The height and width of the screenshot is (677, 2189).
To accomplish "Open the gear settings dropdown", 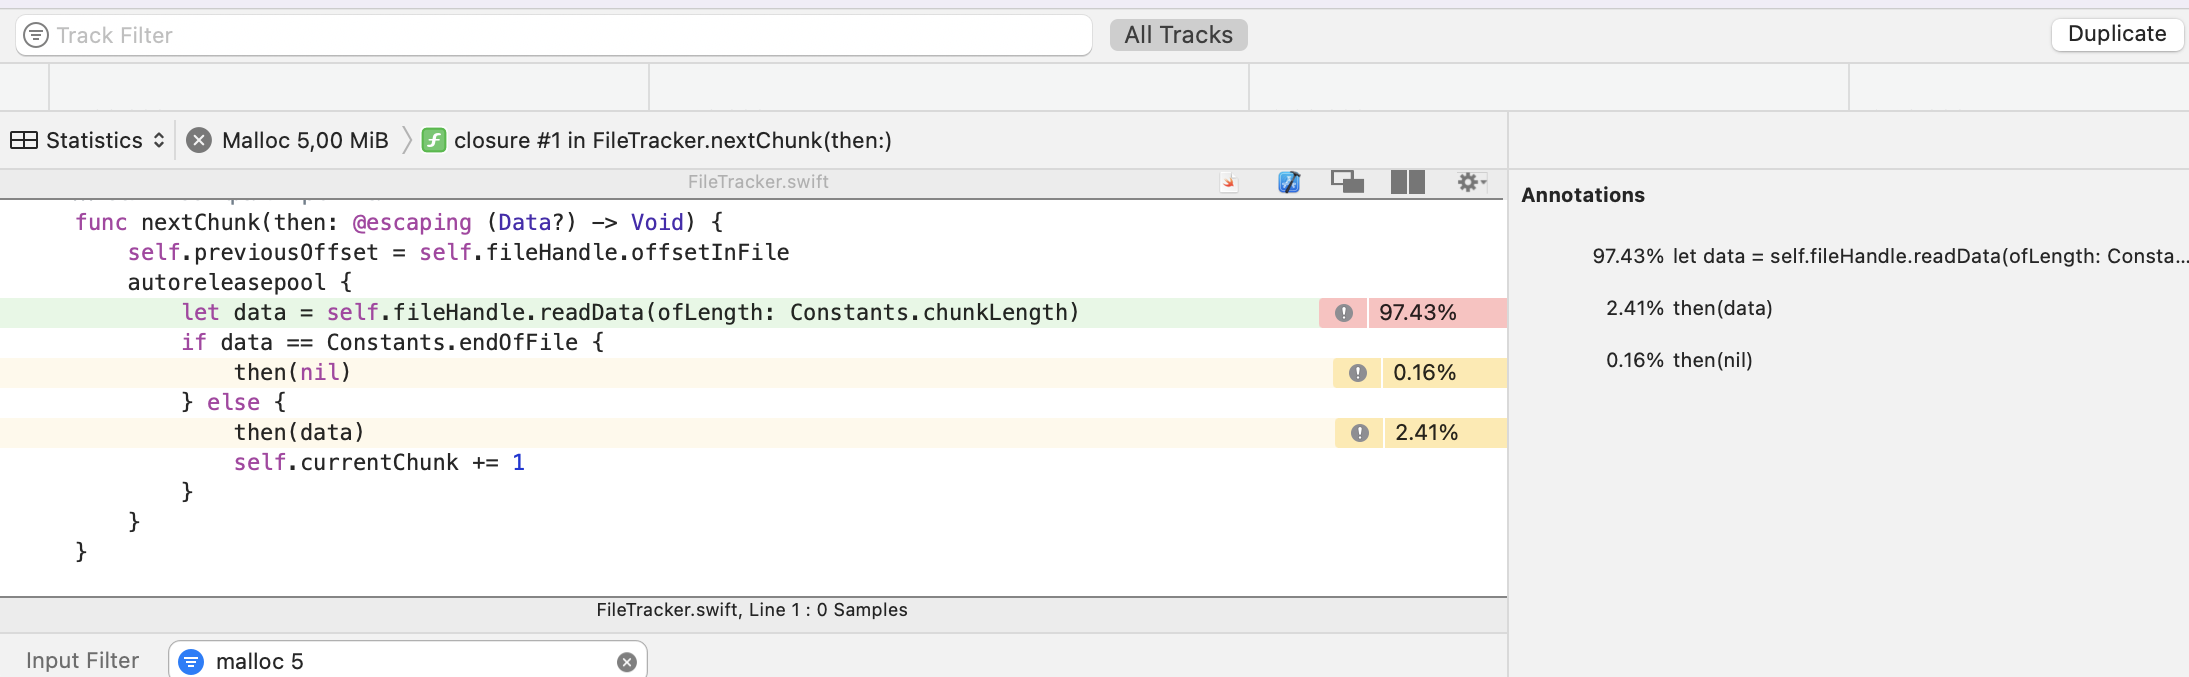I will [x=1470, y=182].
